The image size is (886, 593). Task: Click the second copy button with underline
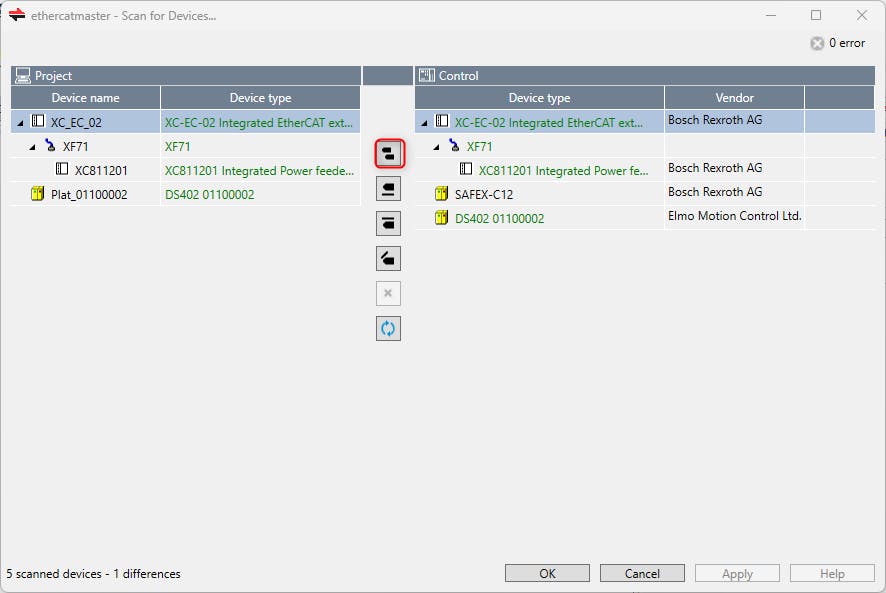point(388,188)
